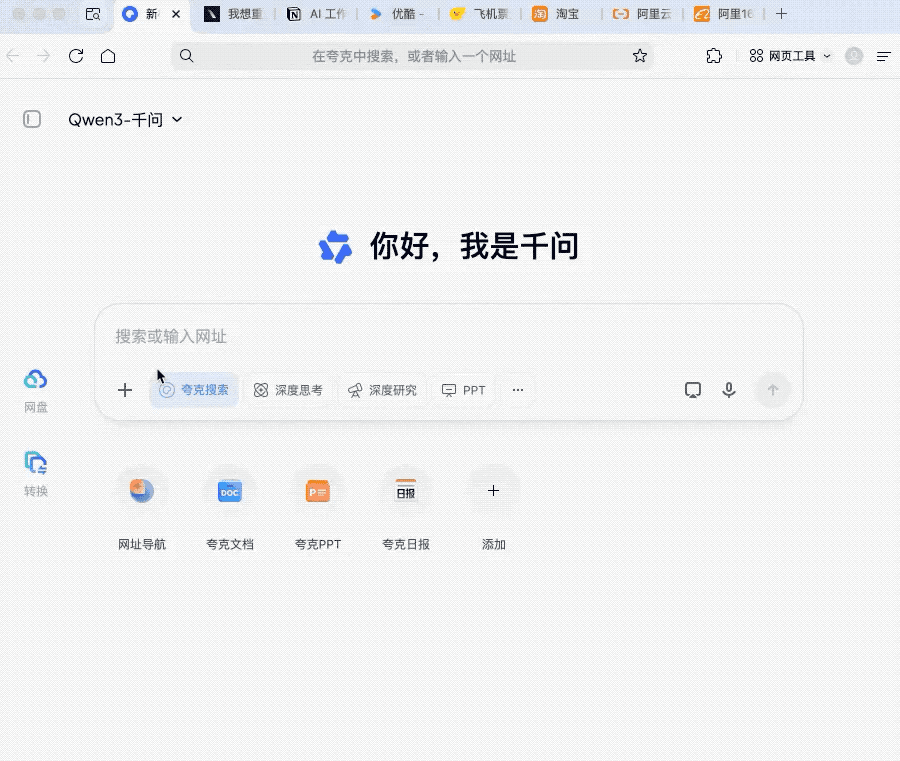The width and height of the screenshot is (900, 761).
Task: Click the 搜索或输入网址 input field
Action: pos(400,337)
